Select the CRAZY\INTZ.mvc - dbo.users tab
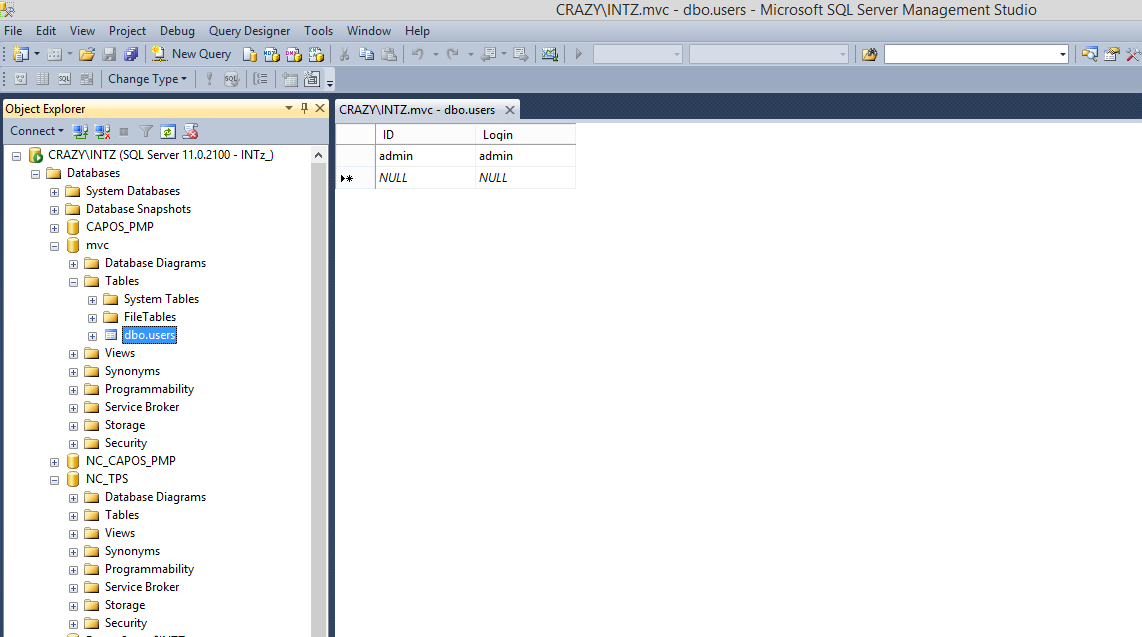 417,110
